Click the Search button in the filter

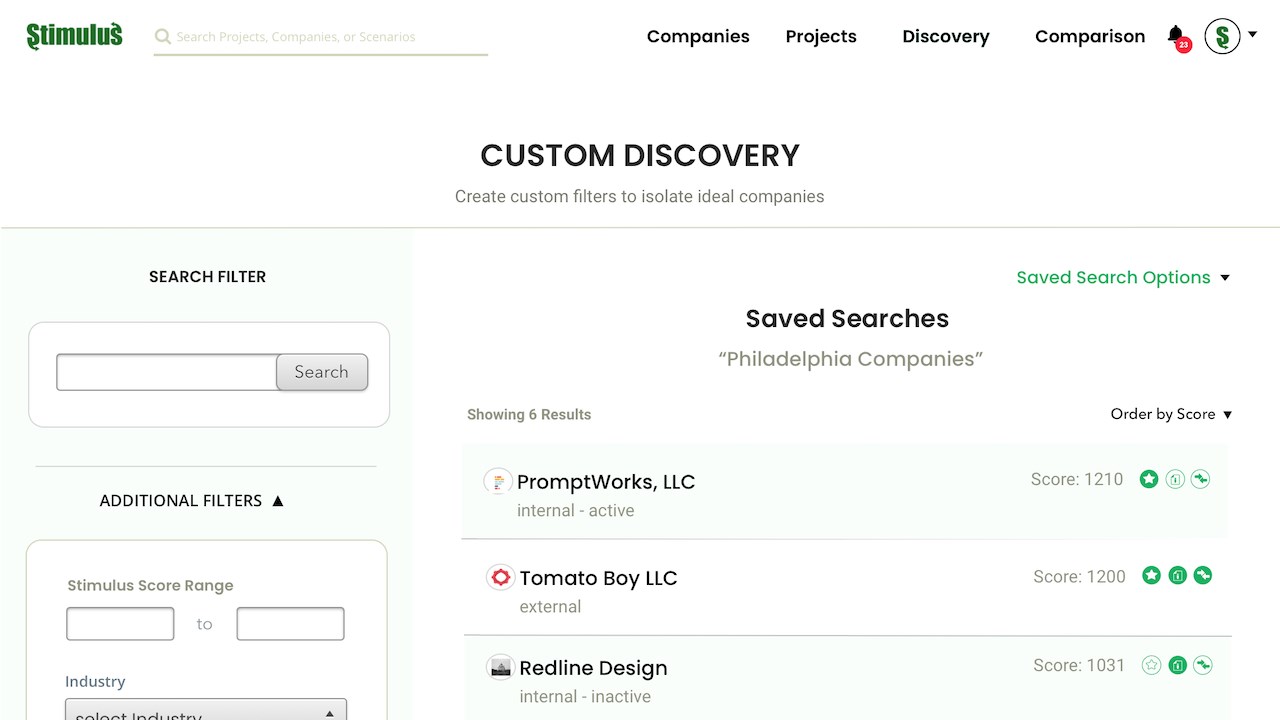[x=322, y=372]
